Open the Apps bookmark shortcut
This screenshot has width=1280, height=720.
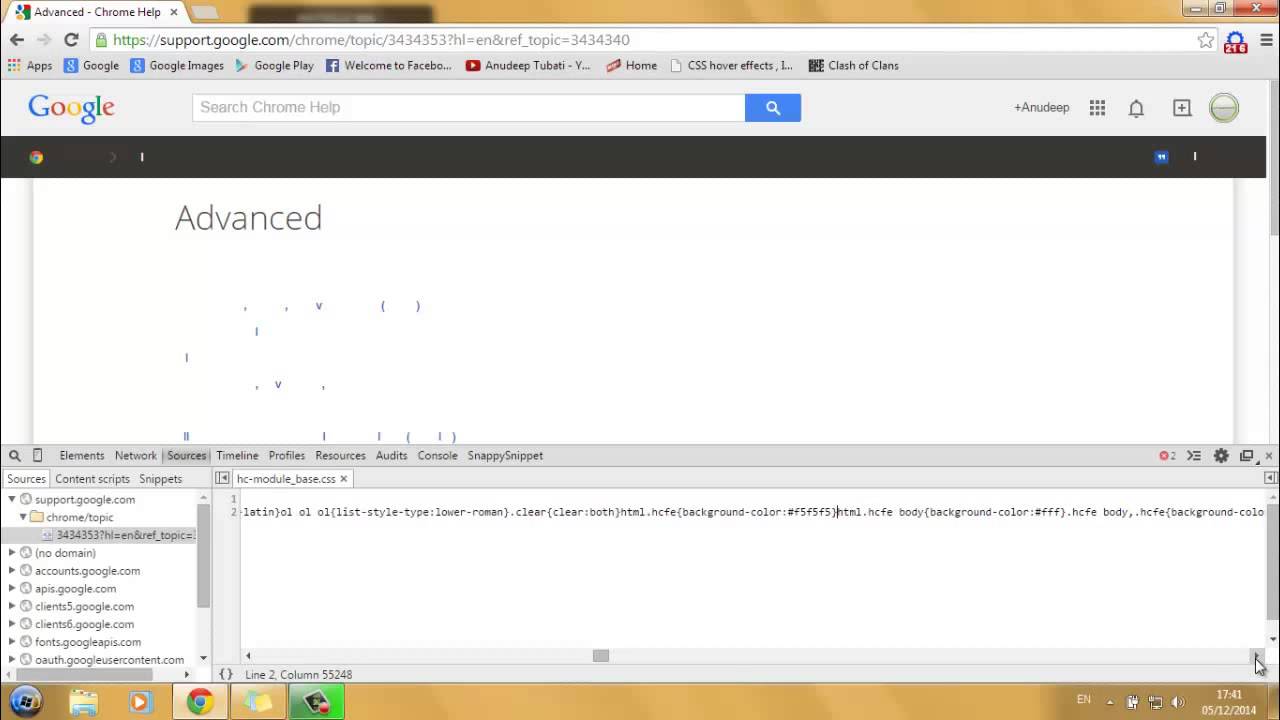coord(30,66)
